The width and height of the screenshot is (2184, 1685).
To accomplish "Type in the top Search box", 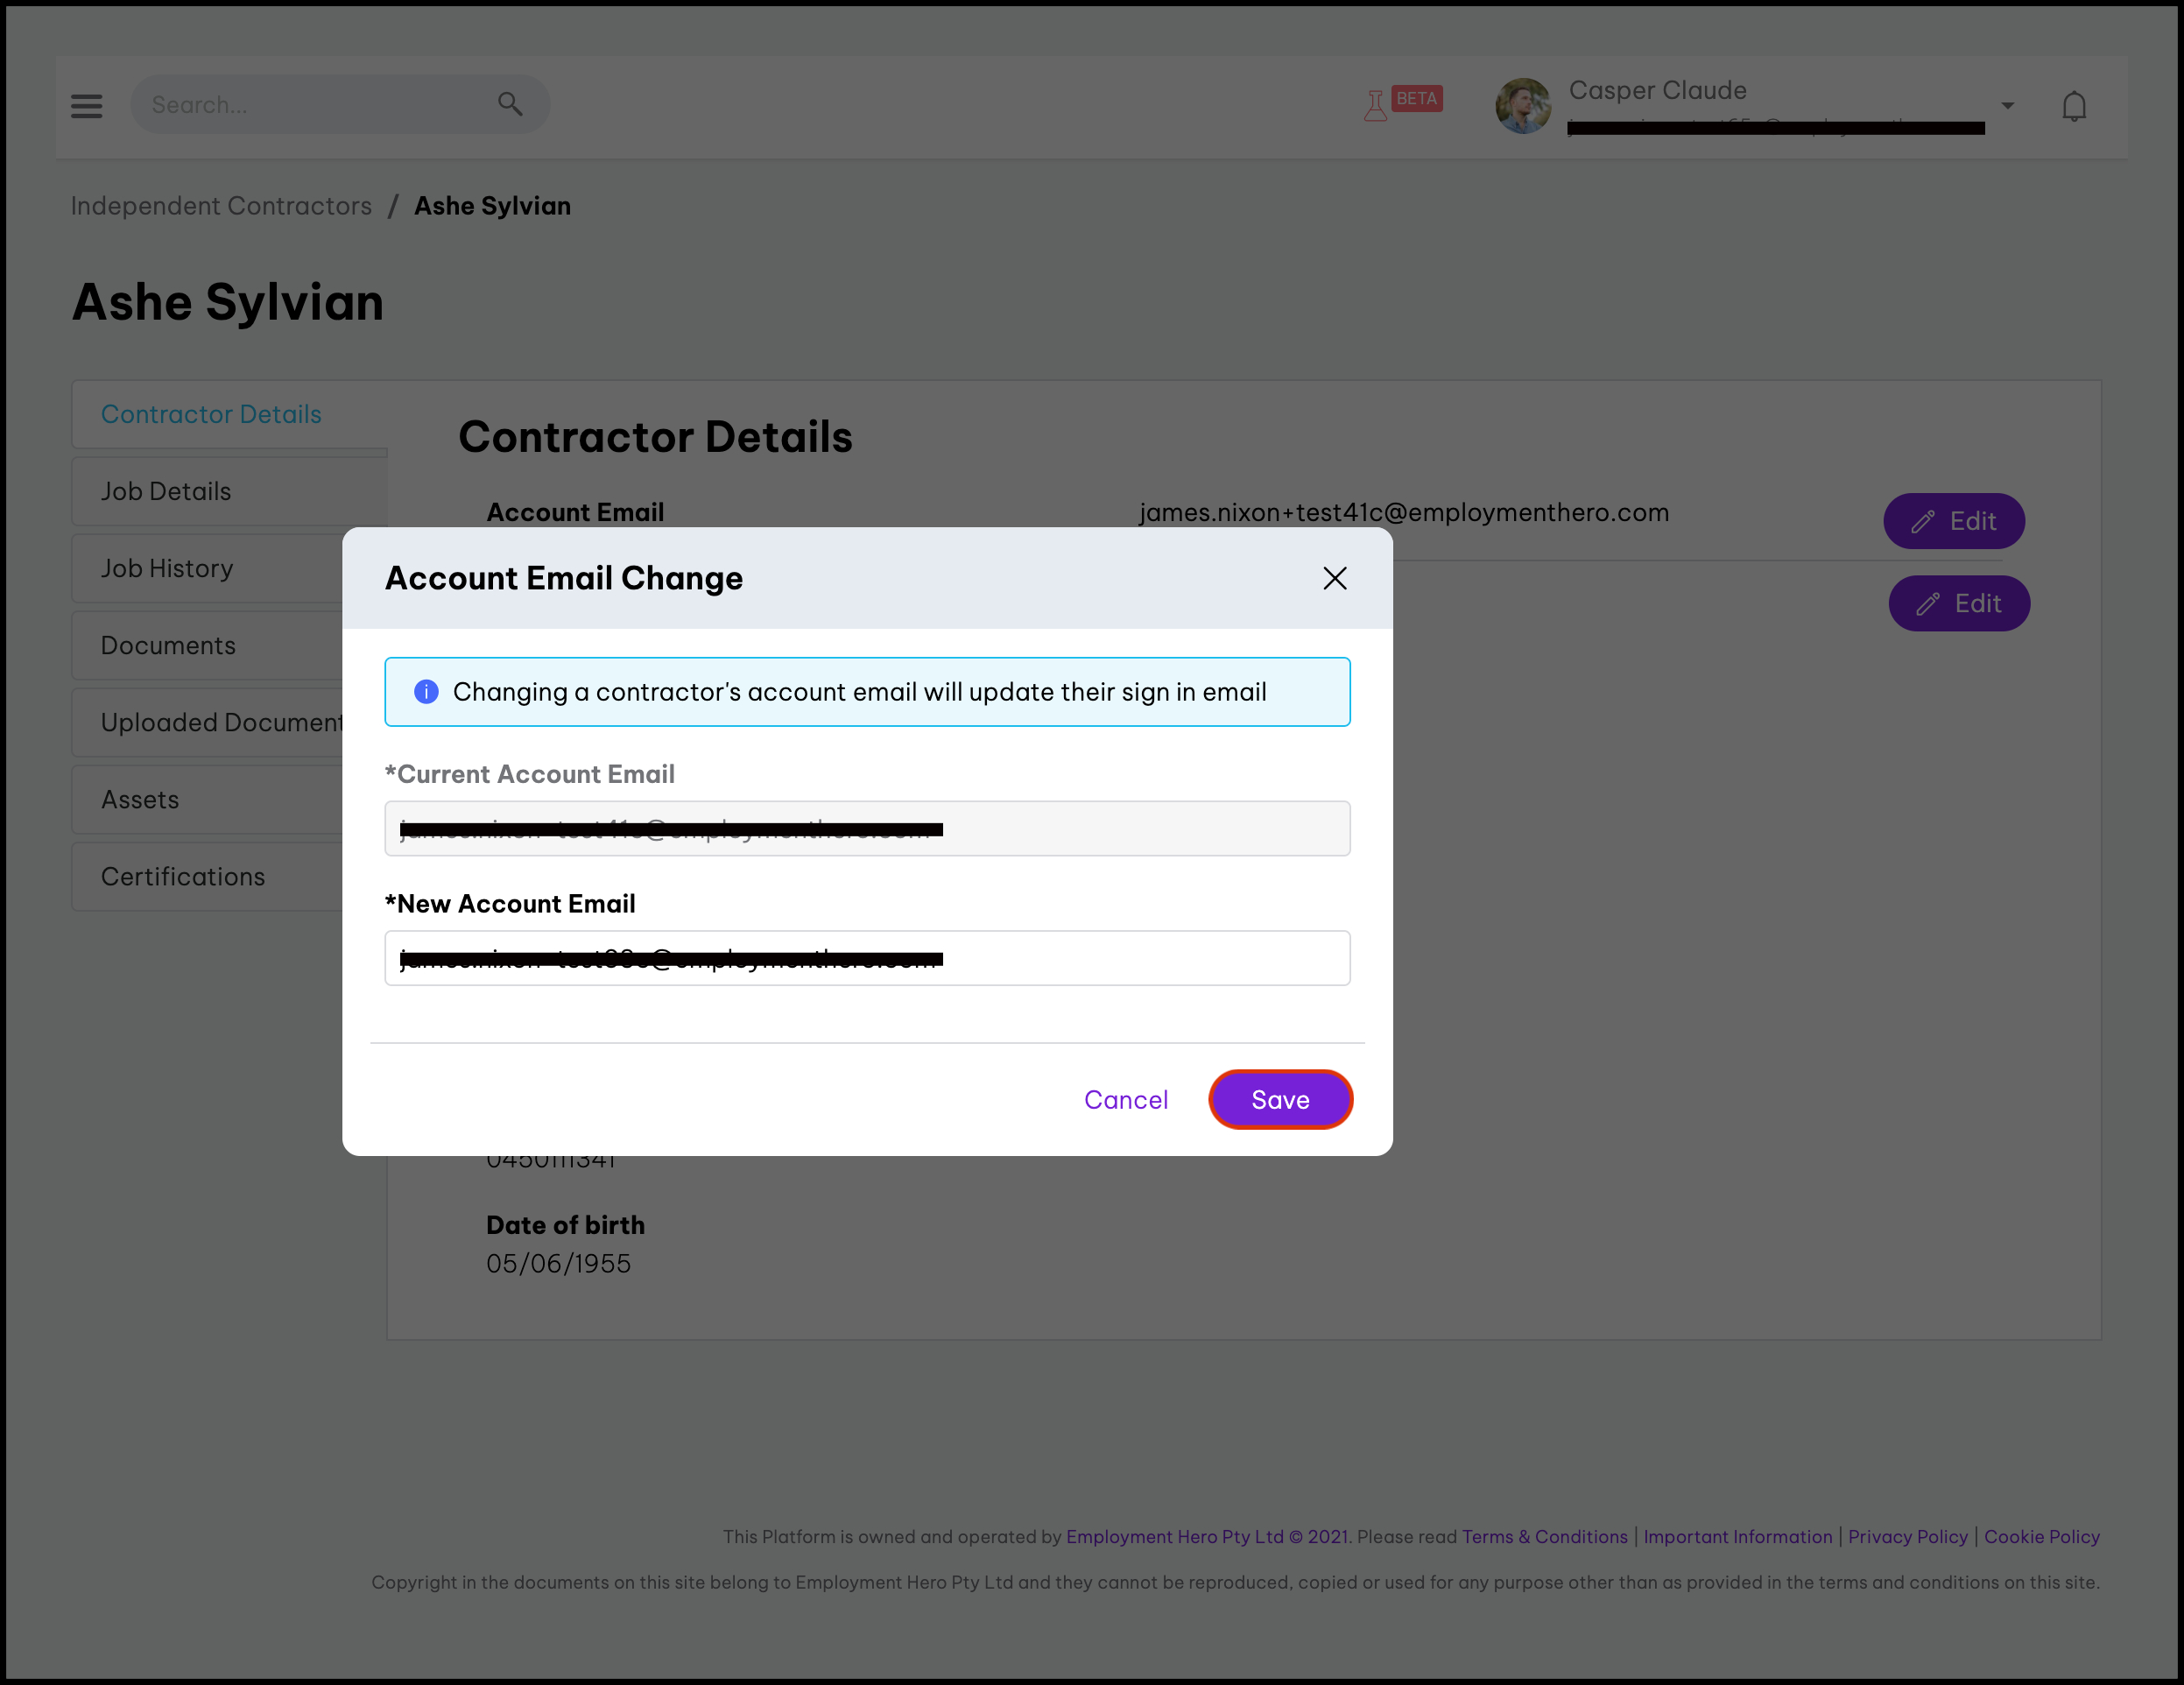I will (320, 105).
